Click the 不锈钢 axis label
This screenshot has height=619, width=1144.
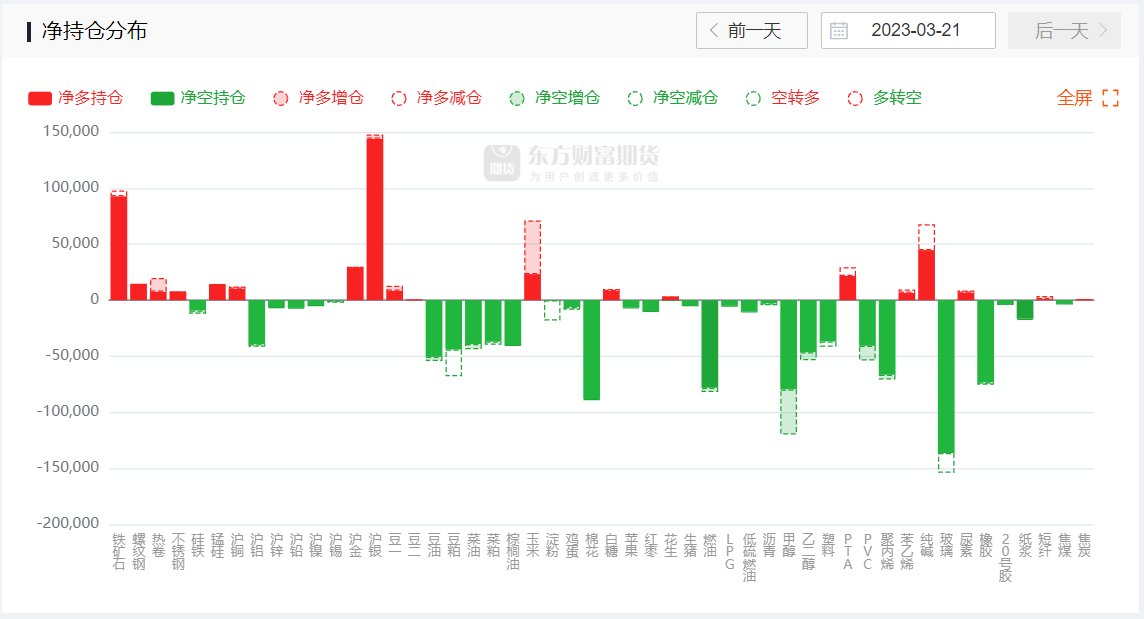click(177, 552)
